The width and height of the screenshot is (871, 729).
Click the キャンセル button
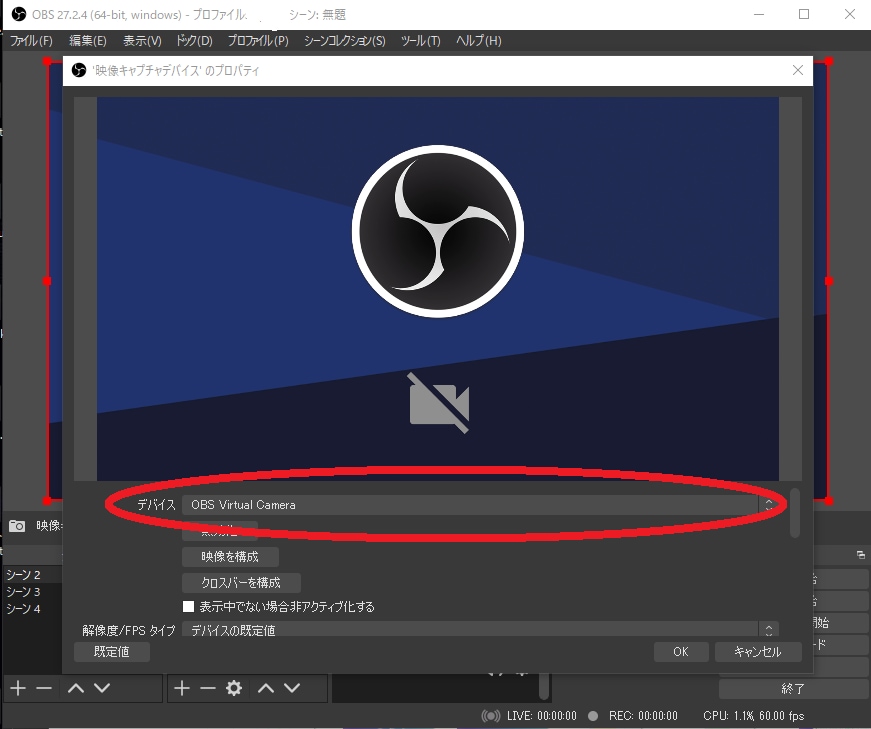coord(758,651)
